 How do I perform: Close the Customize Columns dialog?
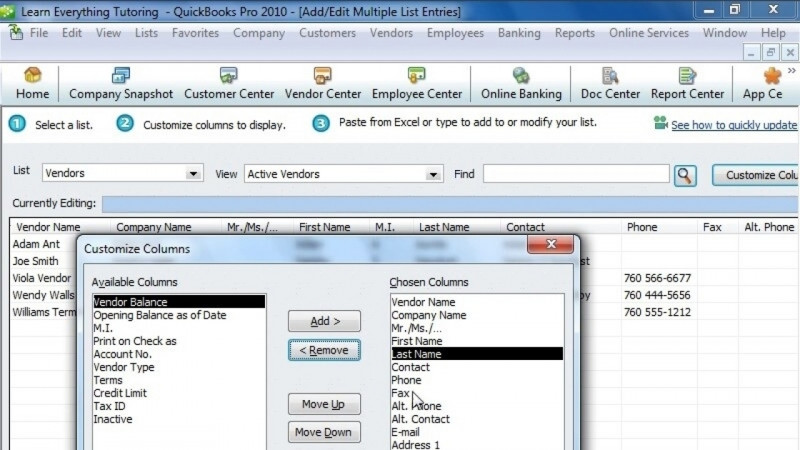coord(551,244)
